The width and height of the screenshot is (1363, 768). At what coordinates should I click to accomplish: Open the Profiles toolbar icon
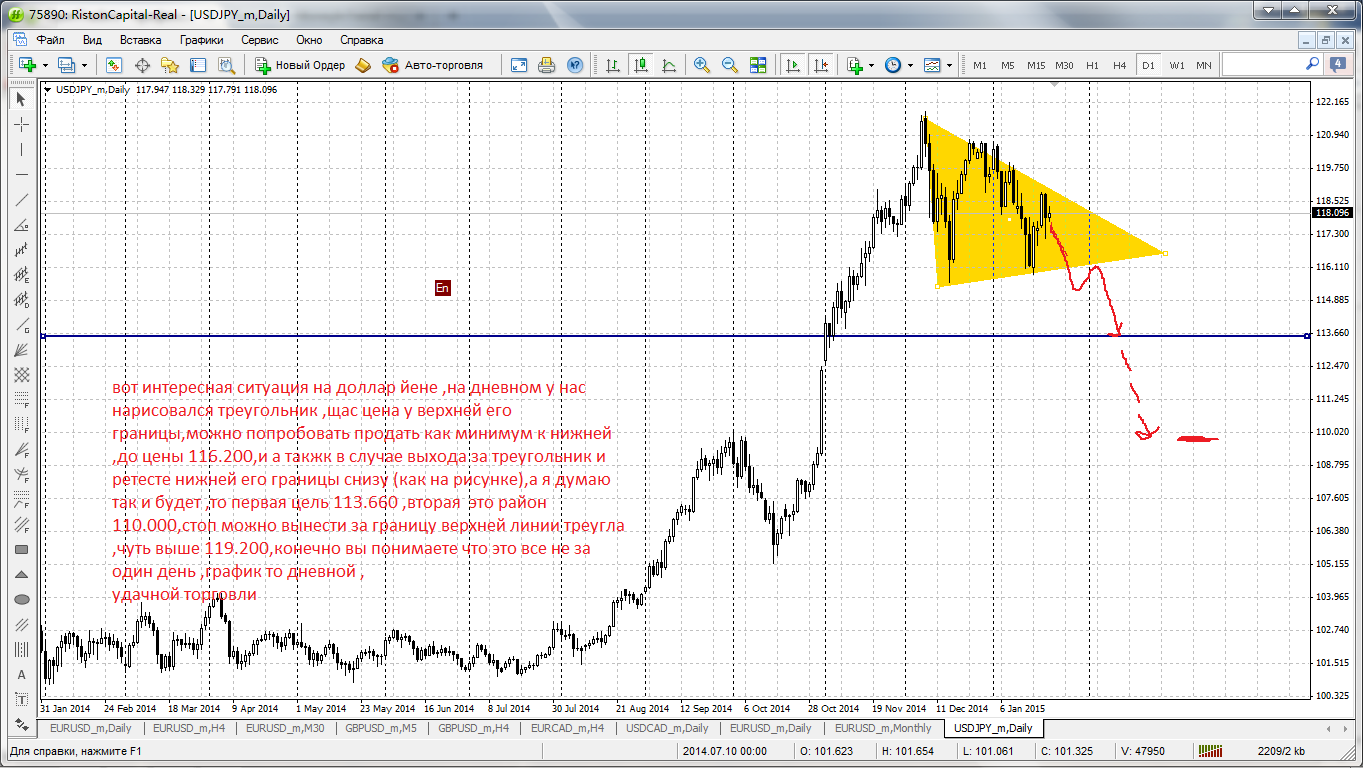tap(67, 65)
